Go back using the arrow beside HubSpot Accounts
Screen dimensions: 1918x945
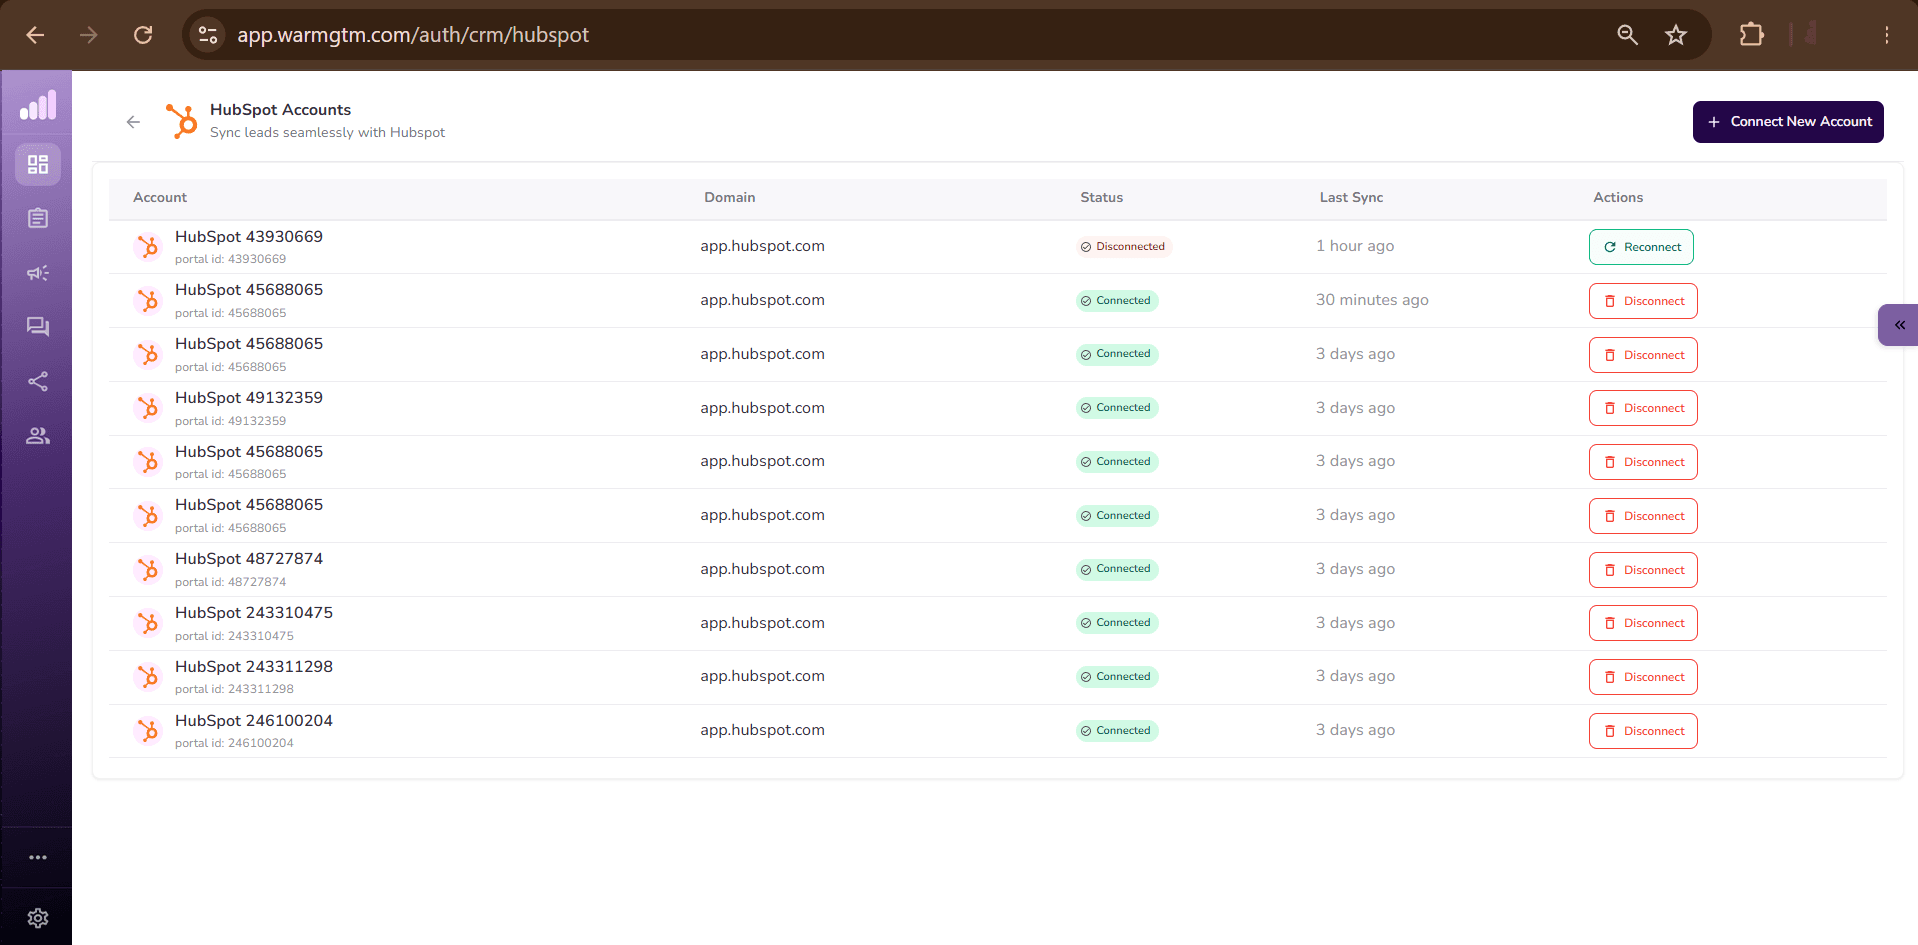[133, 122]
